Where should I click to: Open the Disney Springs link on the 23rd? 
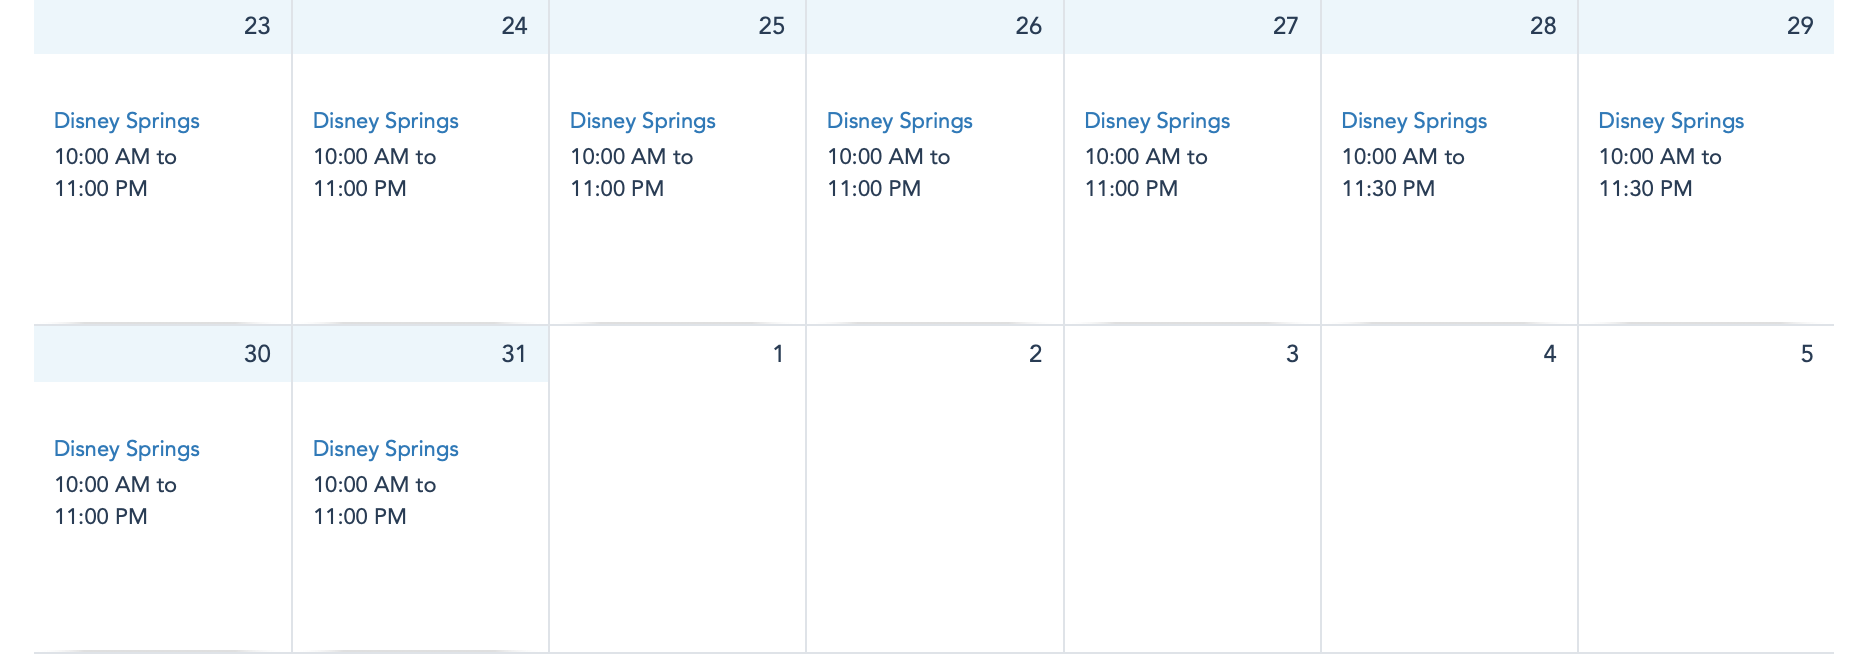pos(127,121)
